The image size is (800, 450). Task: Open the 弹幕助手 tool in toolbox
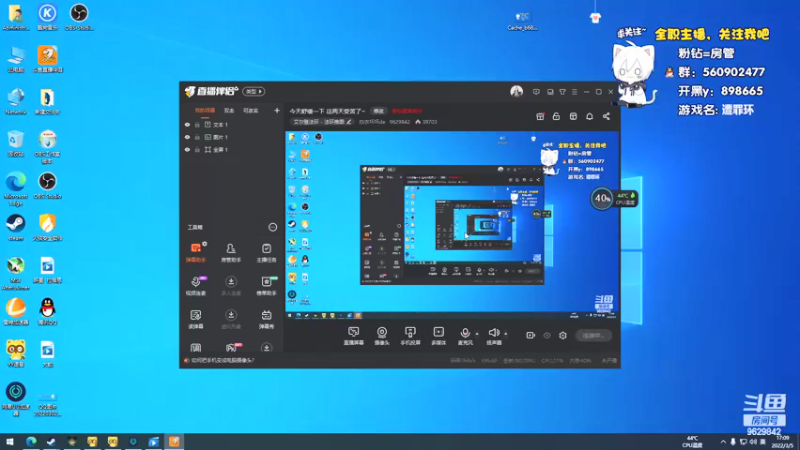click(195, 253)
